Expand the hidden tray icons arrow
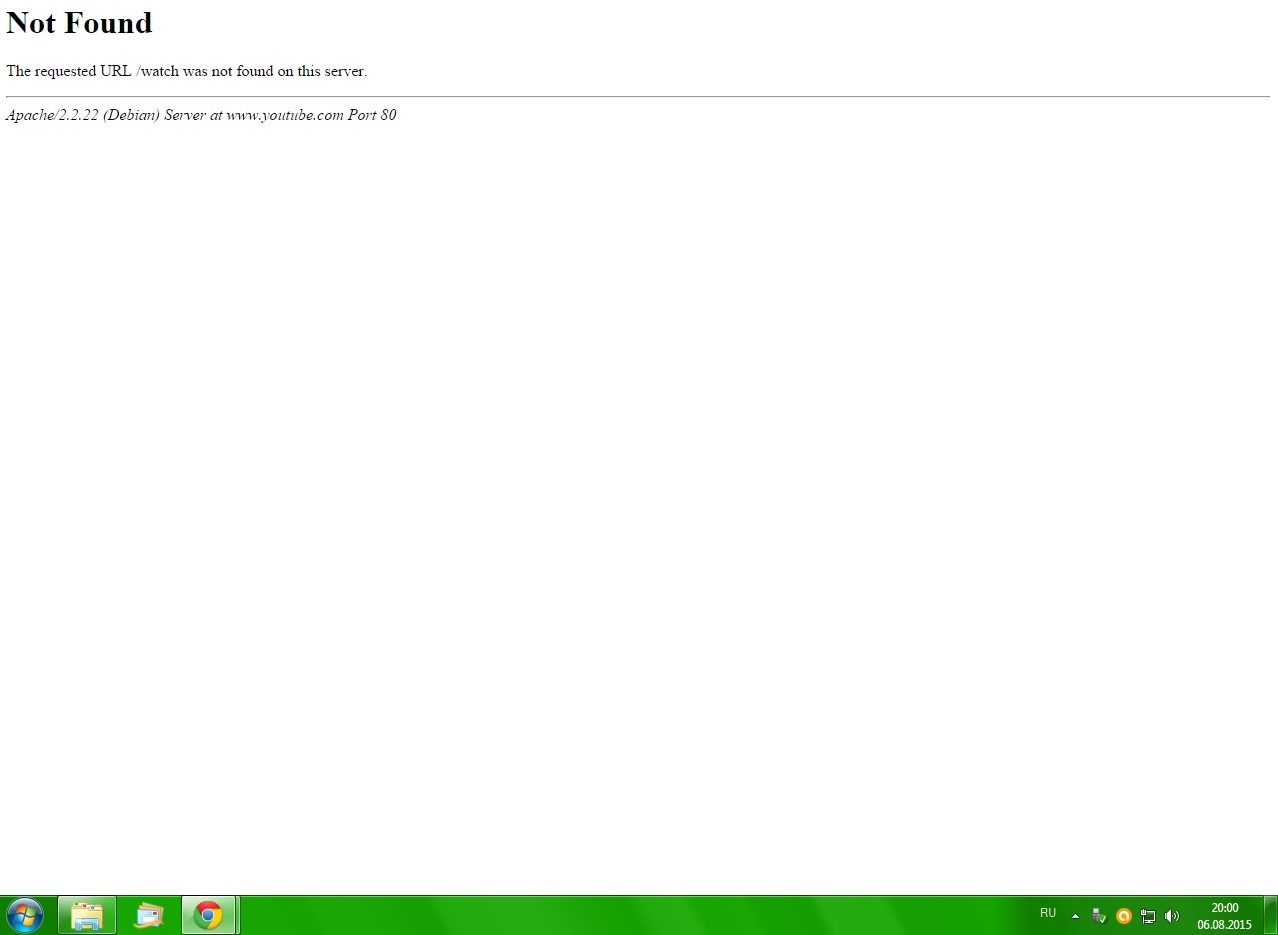 (x=1075, y=915)
